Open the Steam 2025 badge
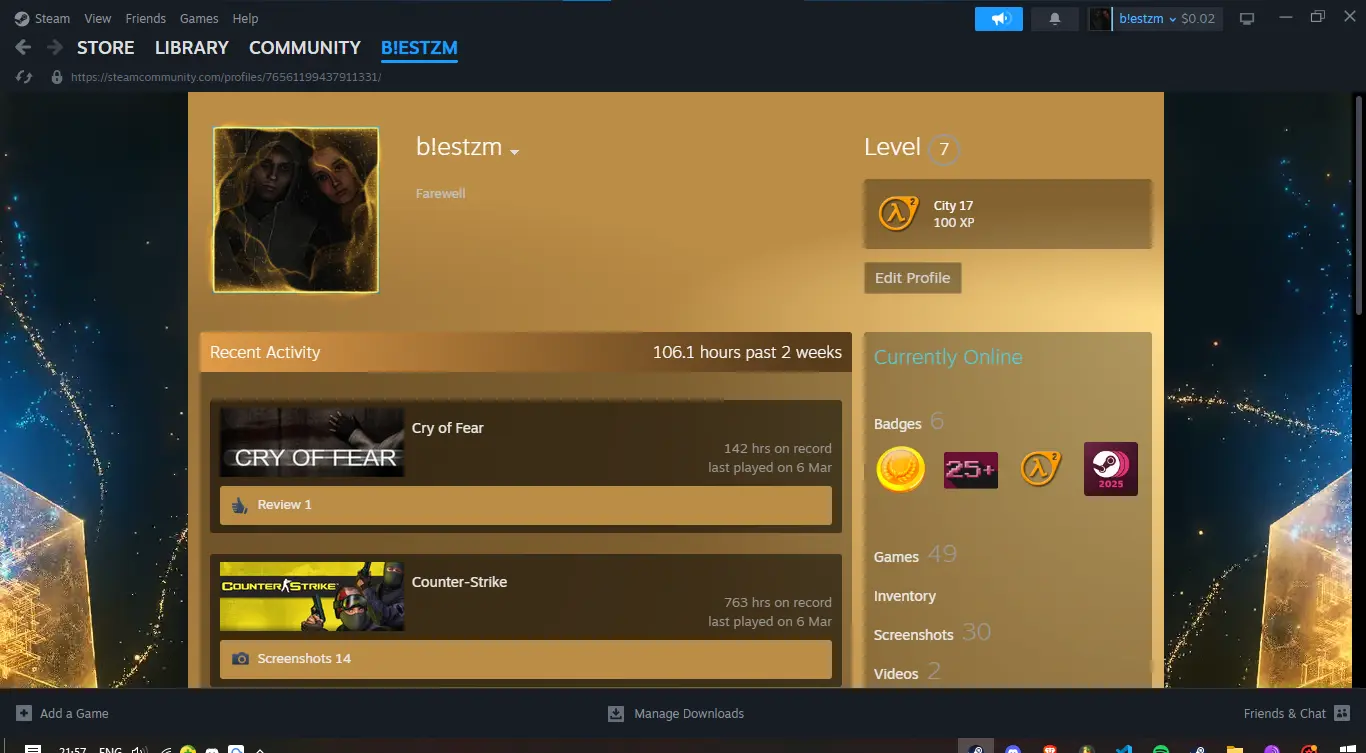 click(x=1111, y=469)
